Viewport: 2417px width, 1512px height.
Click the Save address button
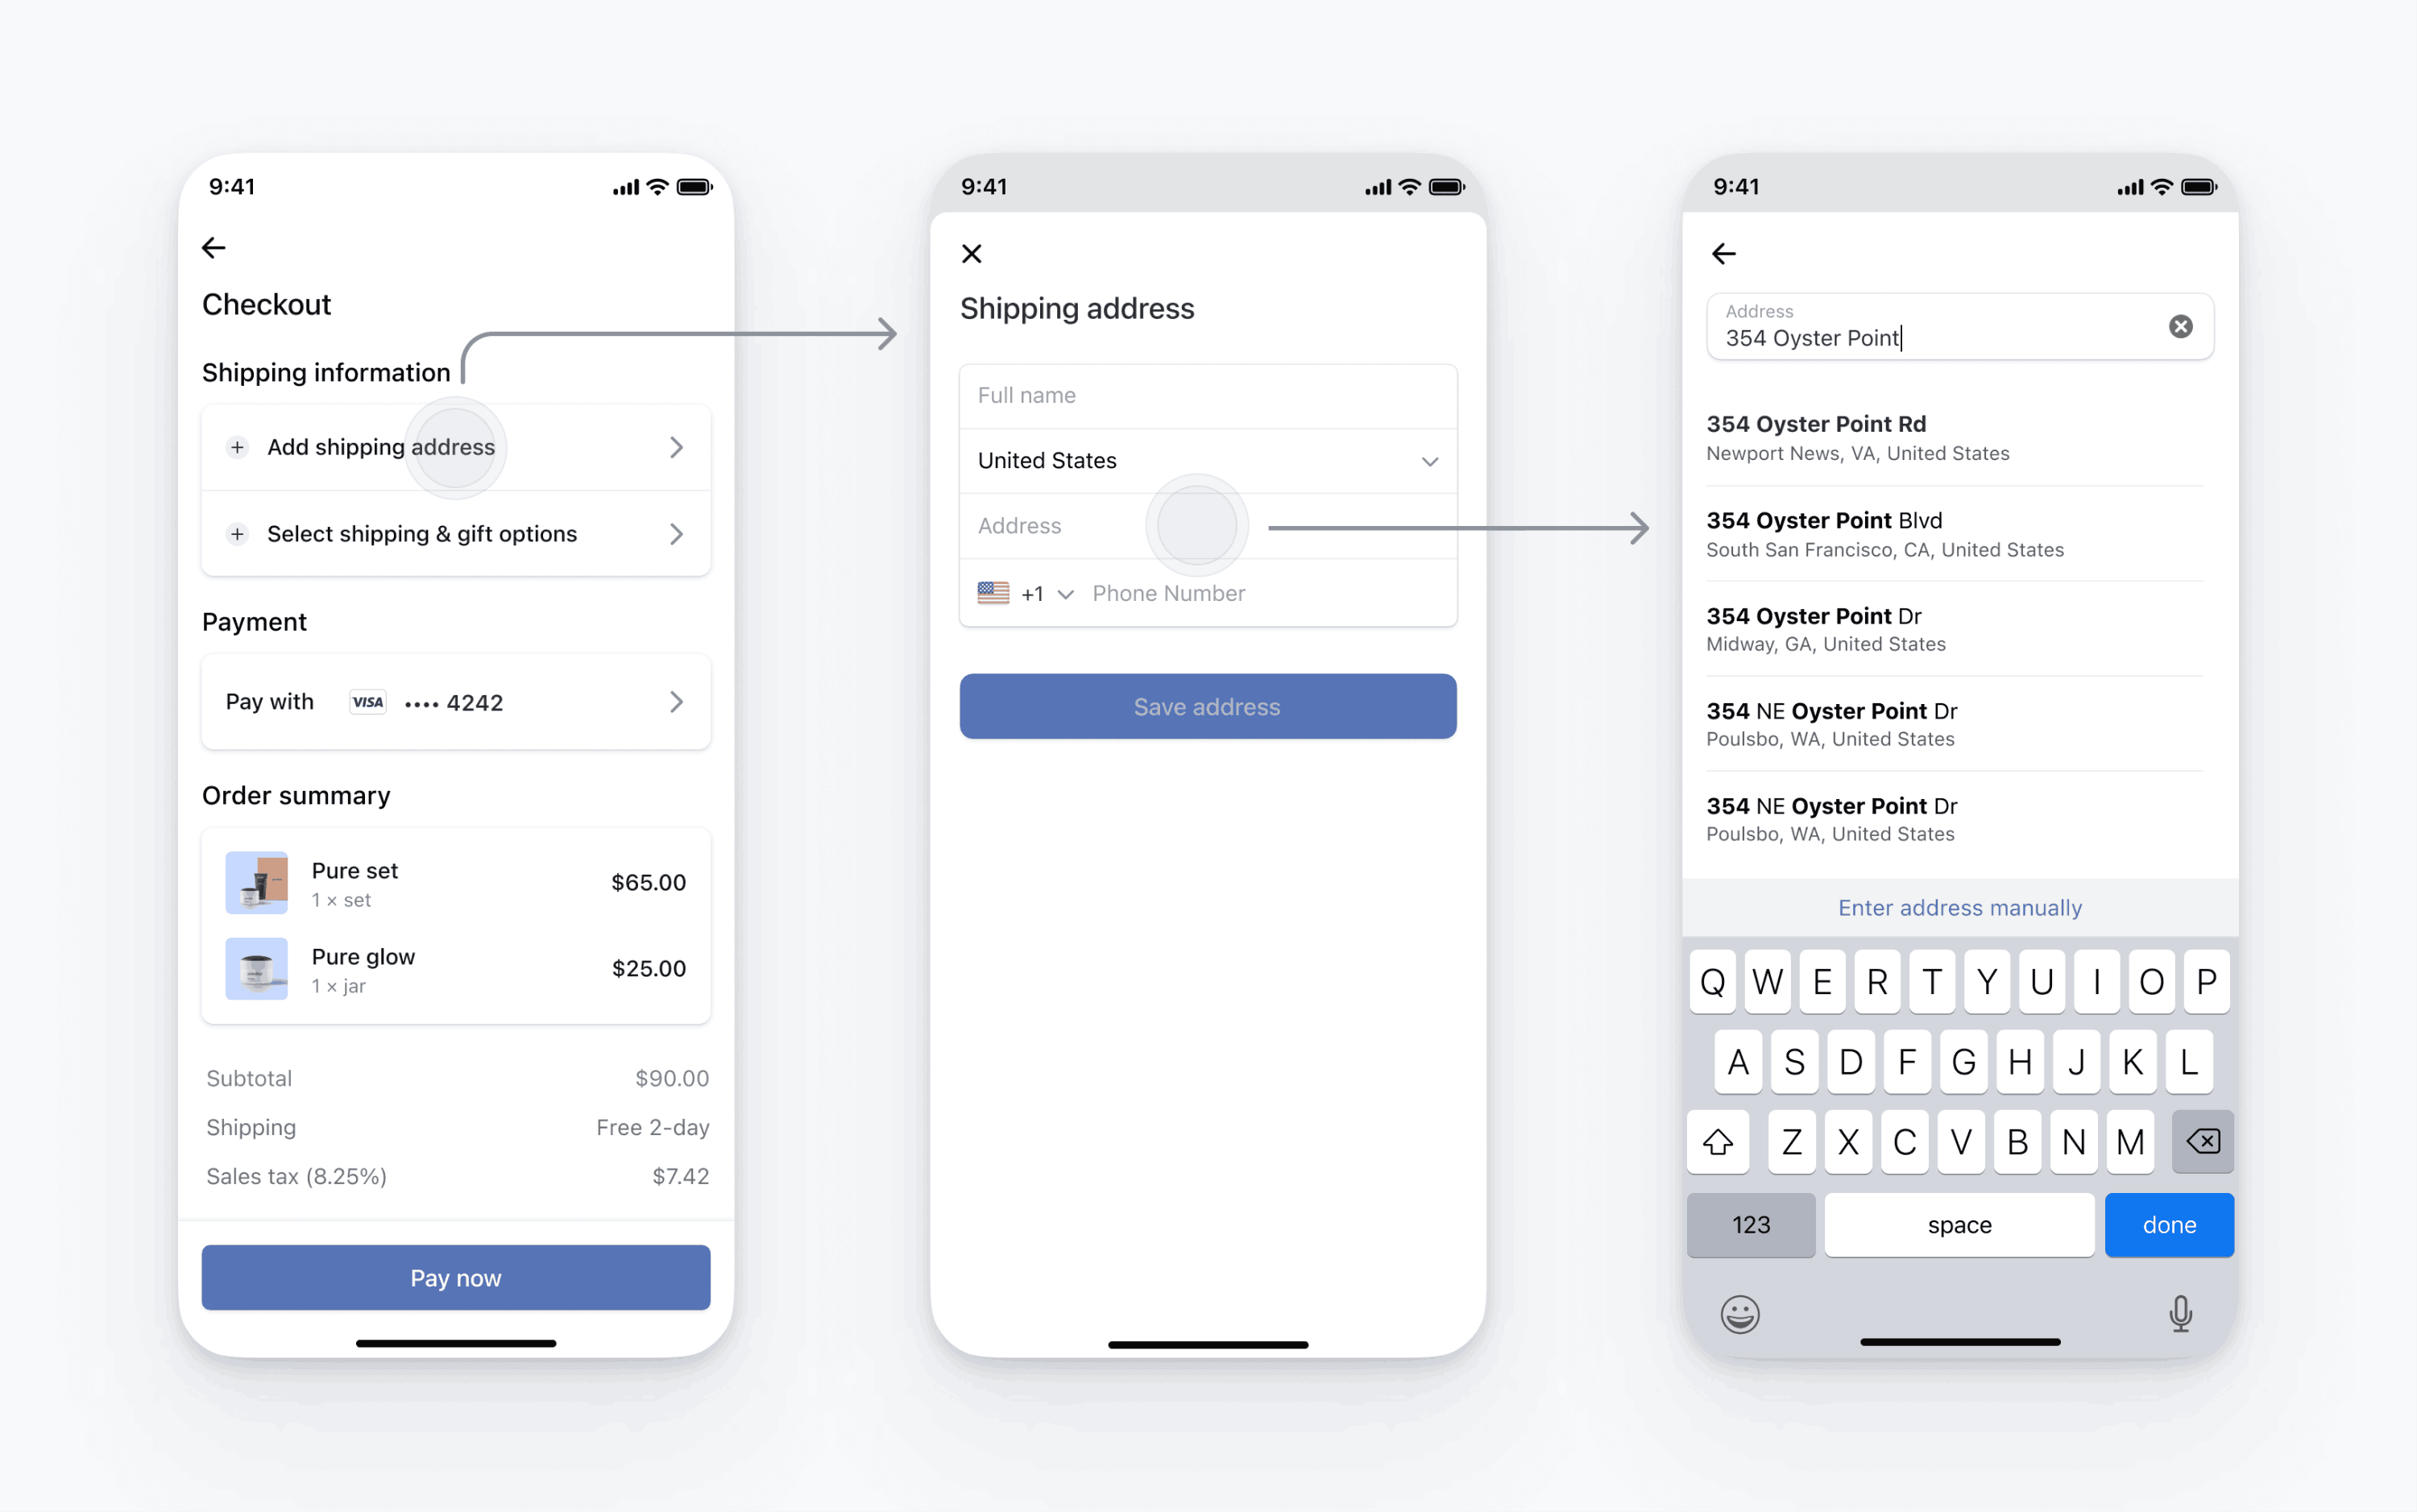pos(1208,706)
